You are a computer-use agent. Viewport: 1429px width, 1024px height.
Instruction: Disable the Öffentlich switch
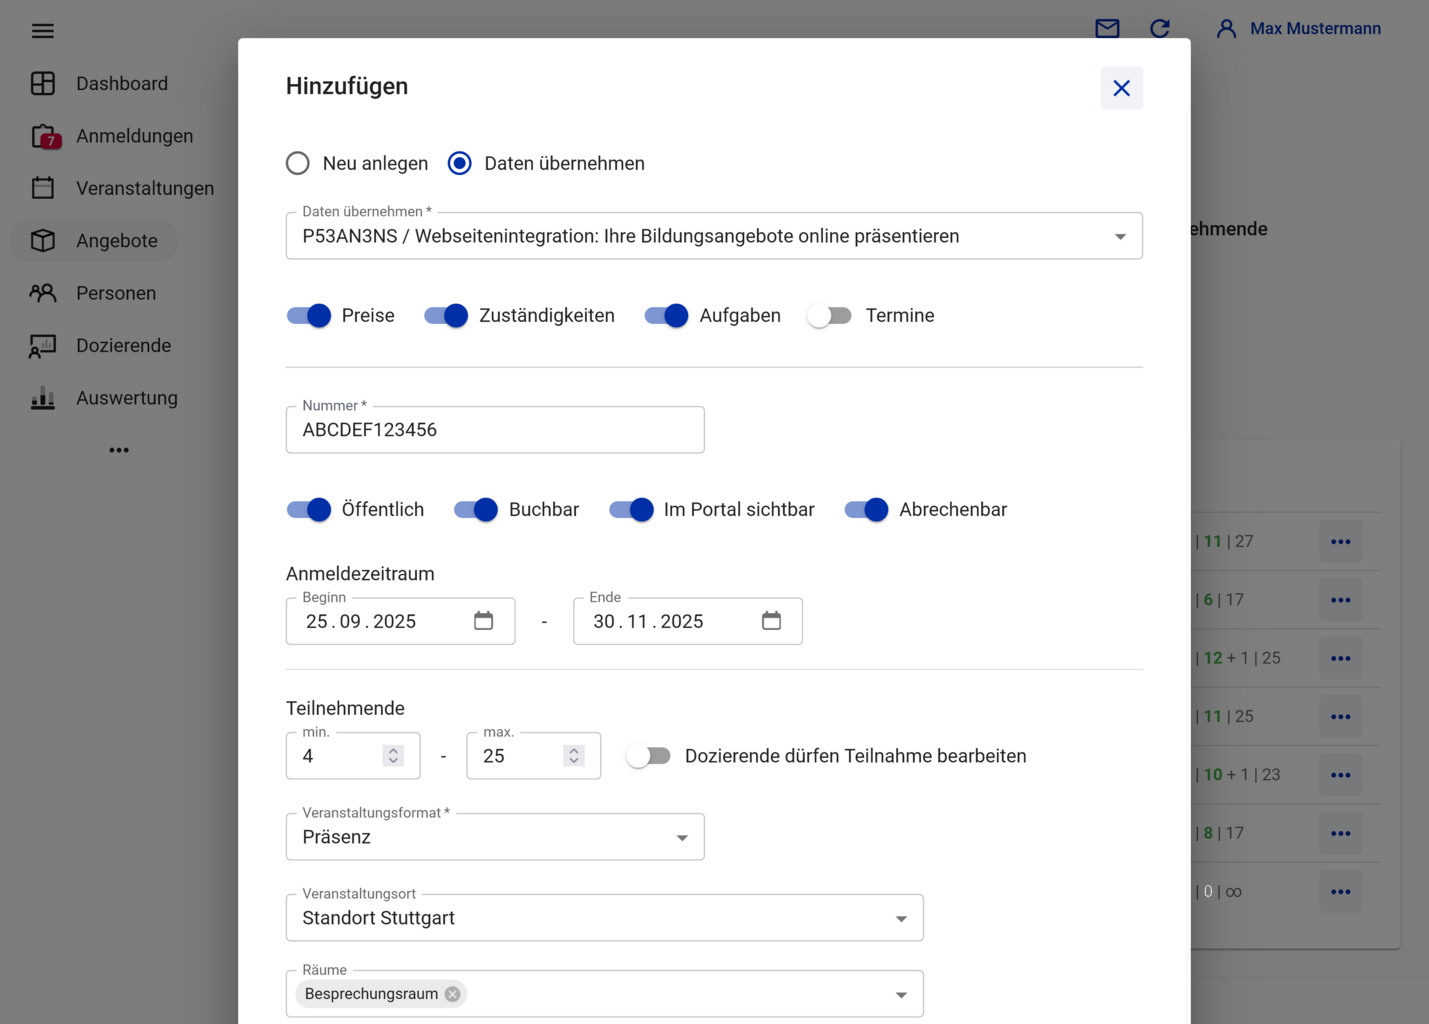coord(309,510)
